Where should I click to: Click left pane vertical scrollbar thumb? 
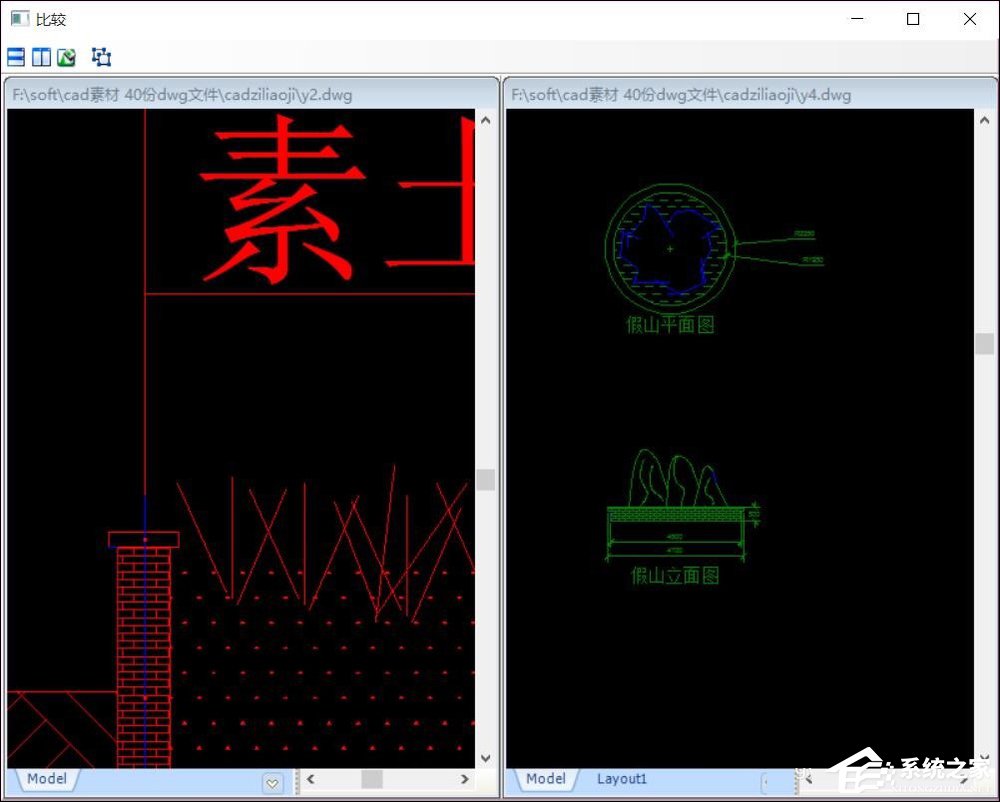tap(485, 480)
